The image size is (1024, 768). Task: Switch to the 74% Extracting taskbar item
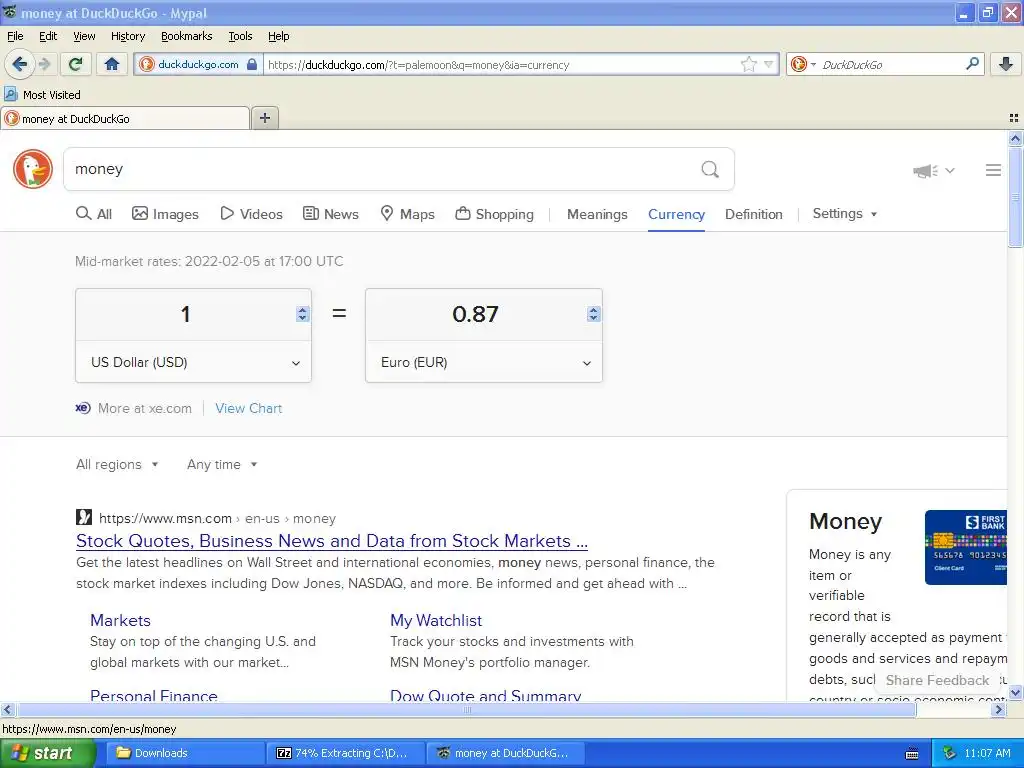click(x=345, y=753)
